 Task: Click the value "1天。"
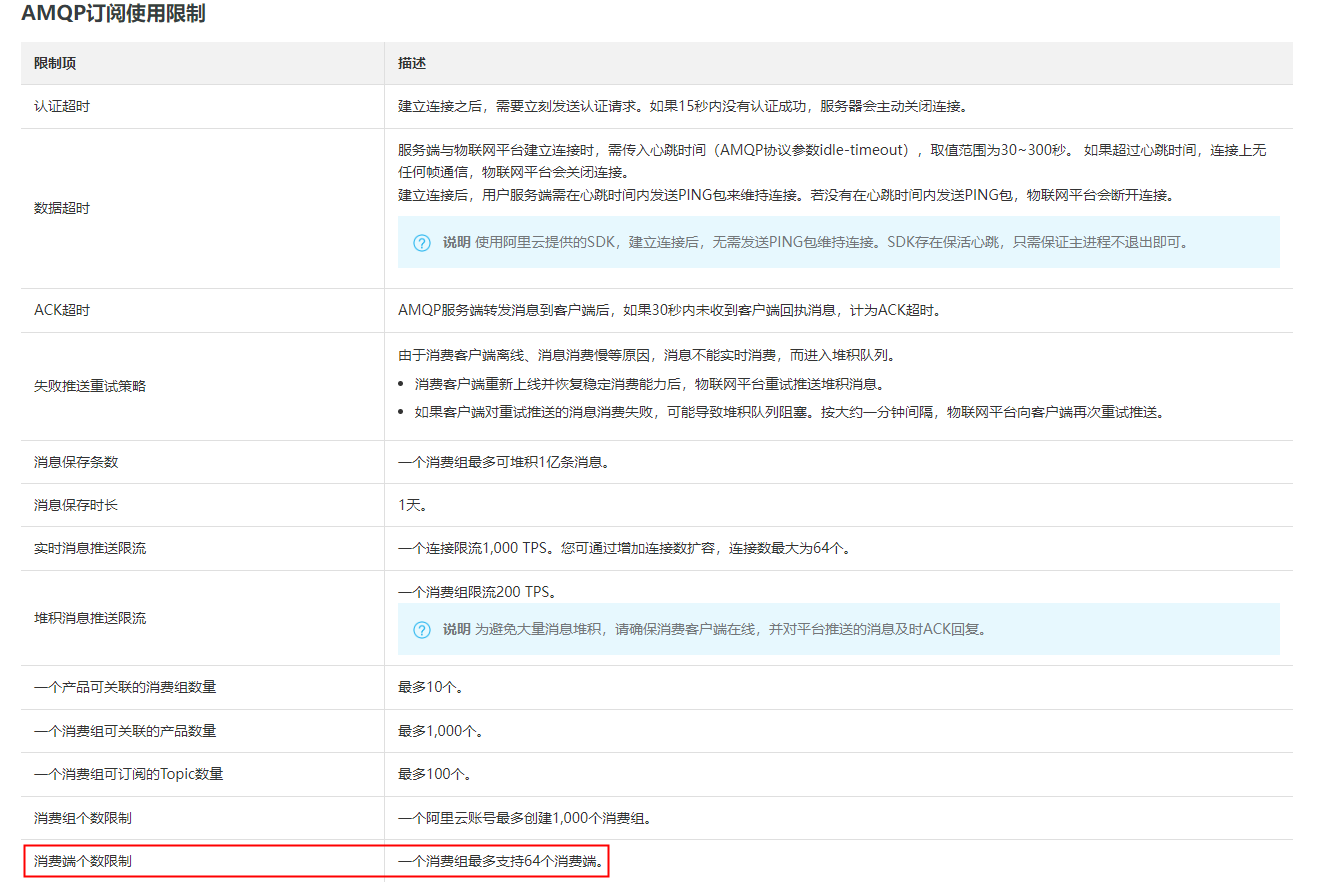[413, 505]
